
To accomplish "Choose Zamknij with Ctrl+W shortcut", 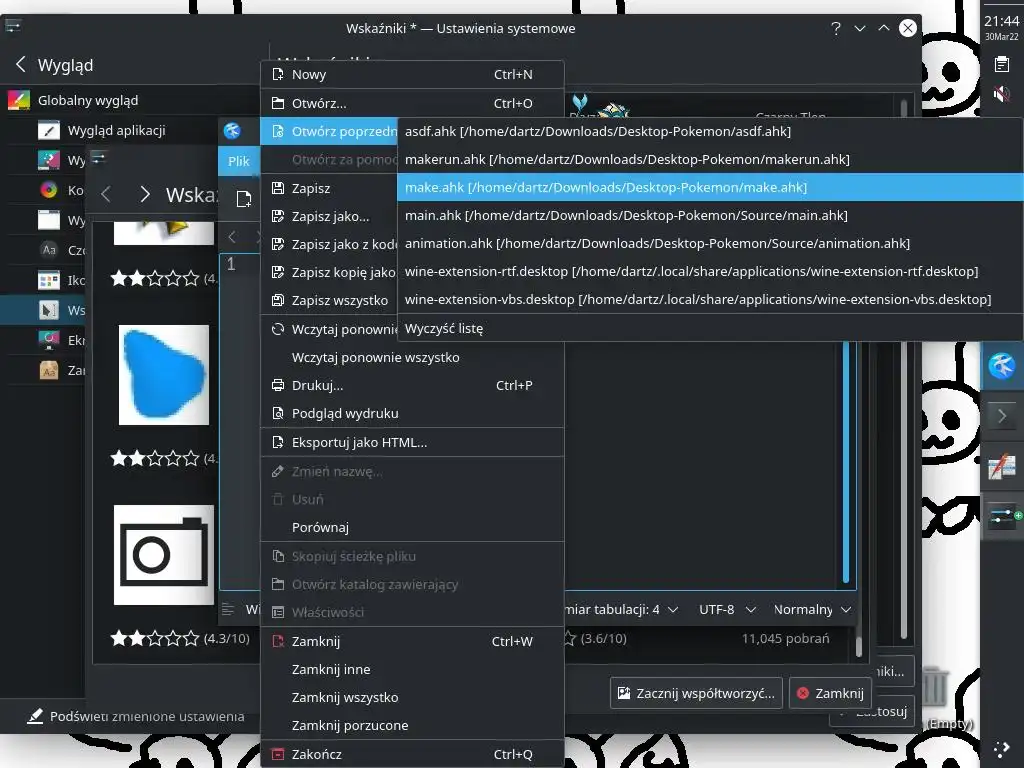I will click(x=412, y=641).
